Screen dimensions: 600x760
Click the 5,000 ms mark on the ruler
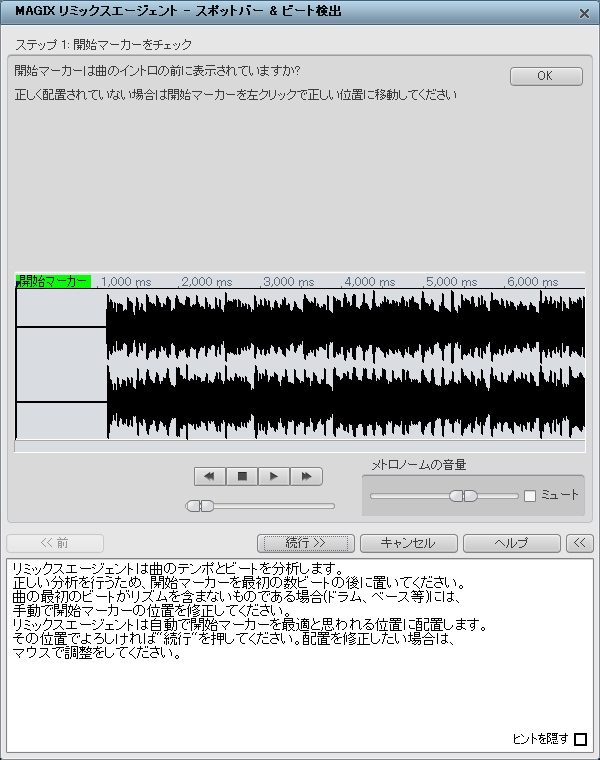(452, 282)
